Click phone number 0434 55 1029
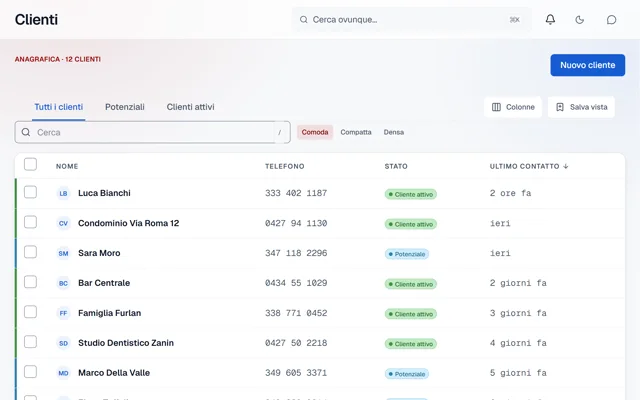640x400 pixels. [296, 283]
